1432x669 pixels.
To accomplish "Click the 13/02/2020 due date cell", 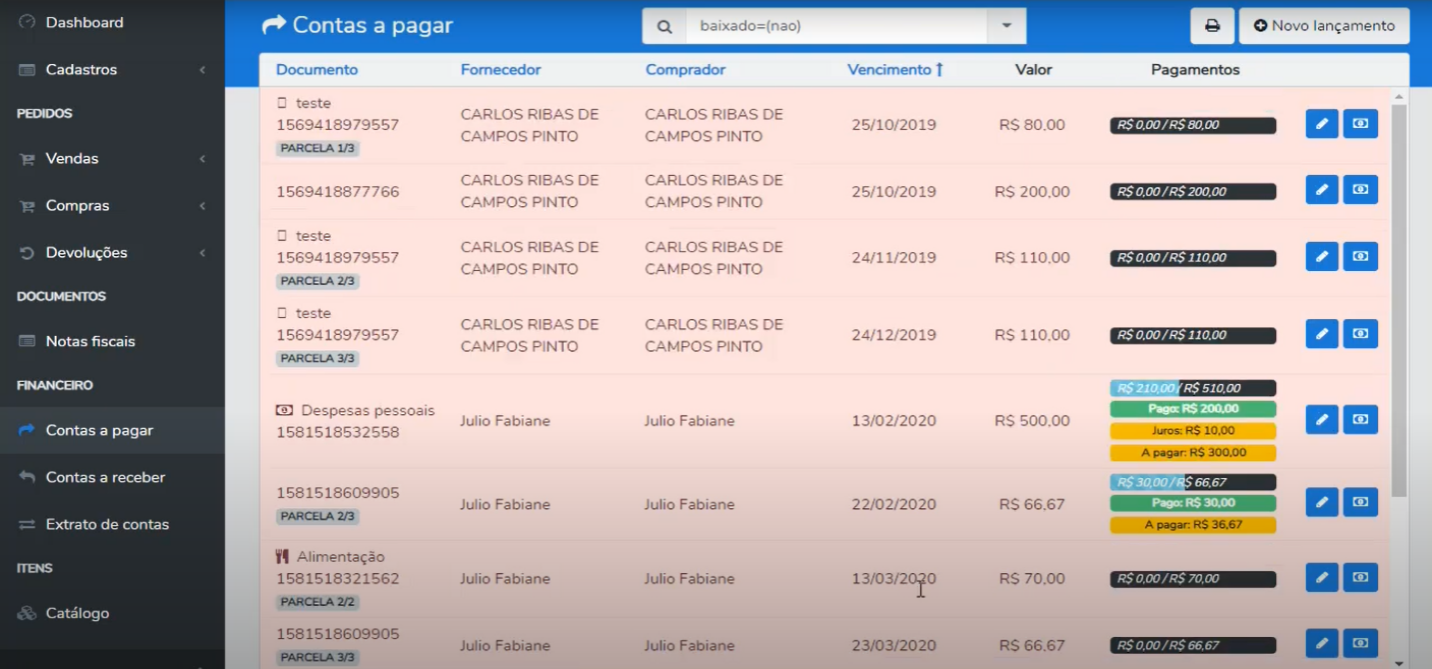I will coord(894,421).
